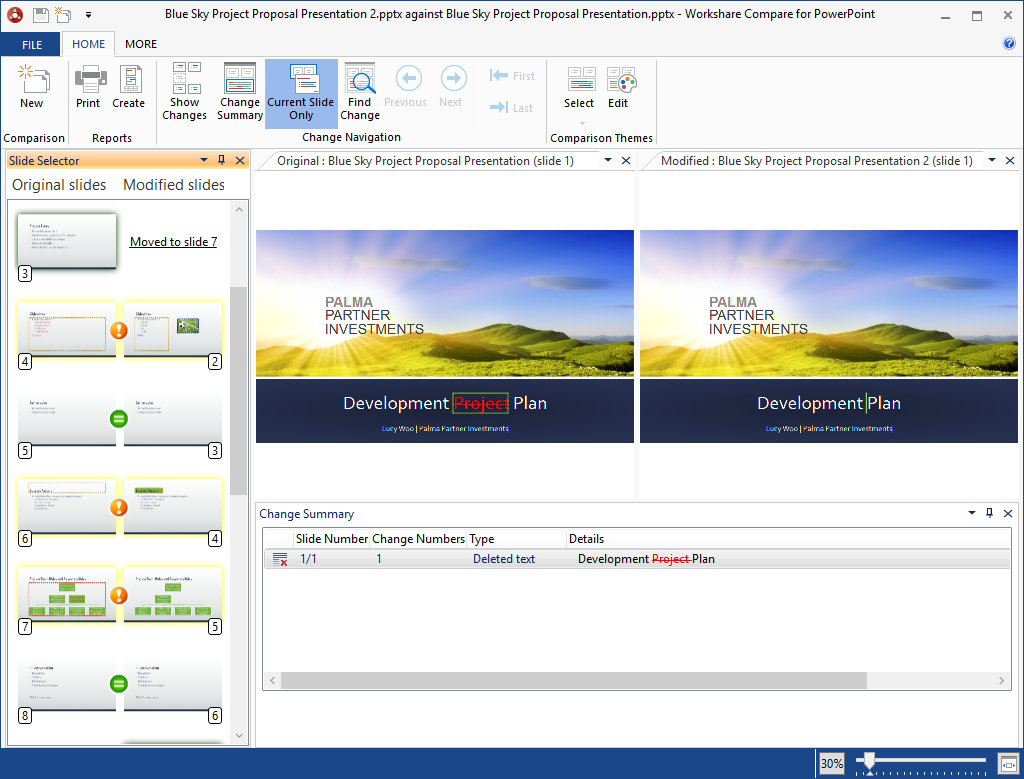This screenshot has height=779, width=1024.
Task: Select modified slide 4 thumbnail
Action: [x=173, y=506]
